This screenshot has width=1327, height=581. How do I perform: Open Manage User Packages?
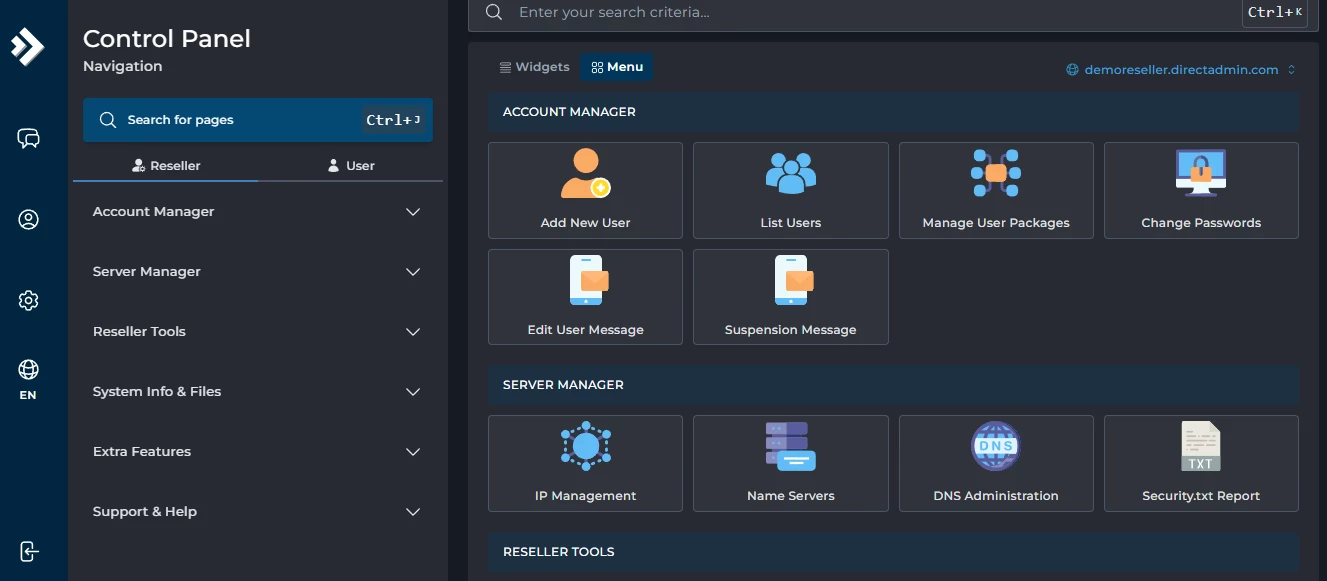click(996, 190)
